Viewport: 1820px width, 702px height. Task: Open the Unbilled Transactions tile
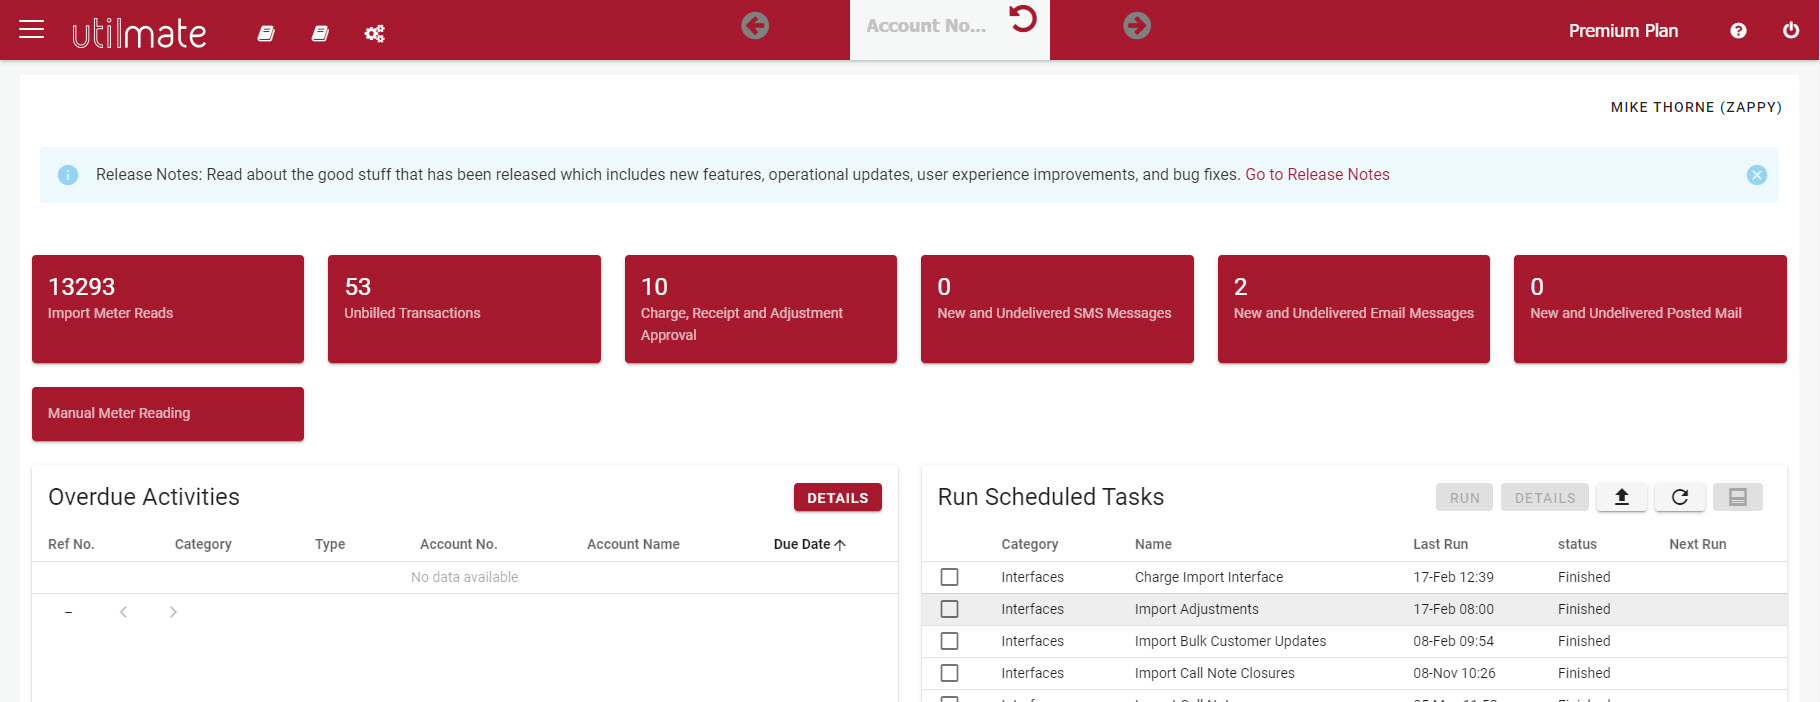[x=464, y=308]
